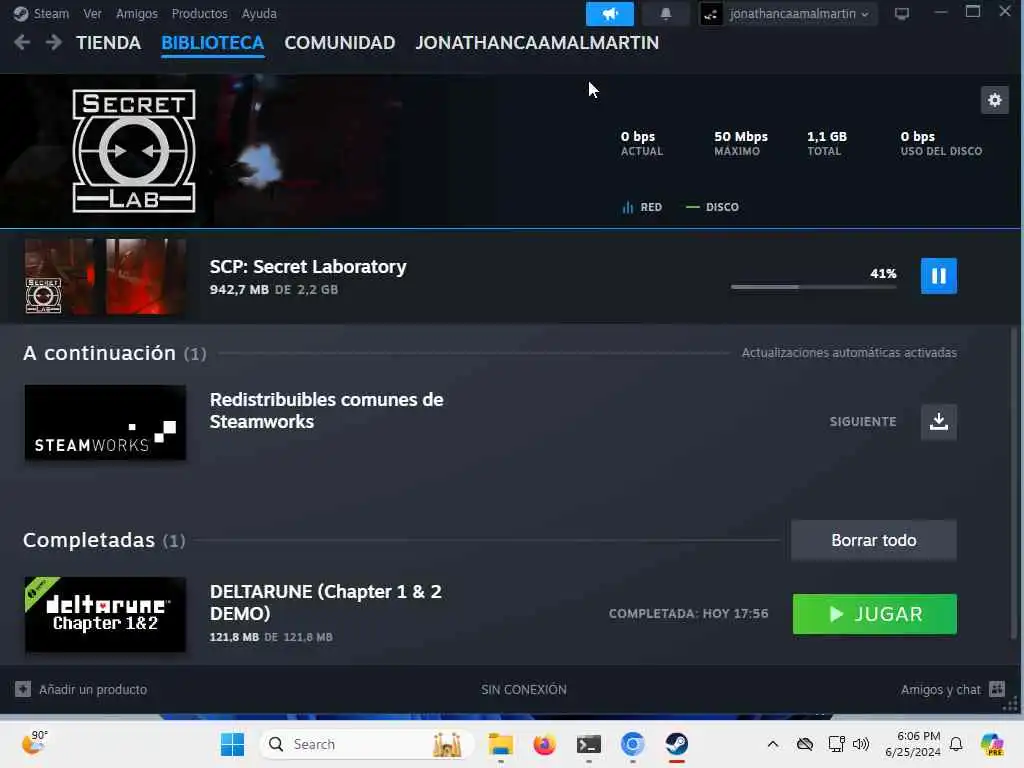Go to the COMUNIDAD tab
This screenshot has height=768, width=1024.
(x=340, y=43)
